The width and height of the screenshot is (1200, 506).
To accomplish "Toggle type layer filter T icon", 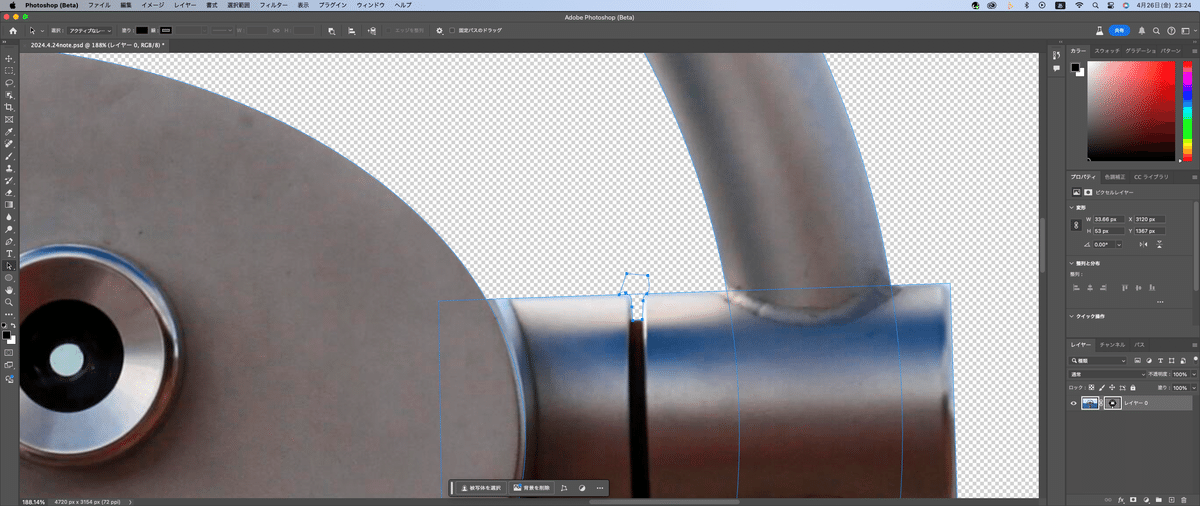I will pyautogui.click(x=1160, y=361).
